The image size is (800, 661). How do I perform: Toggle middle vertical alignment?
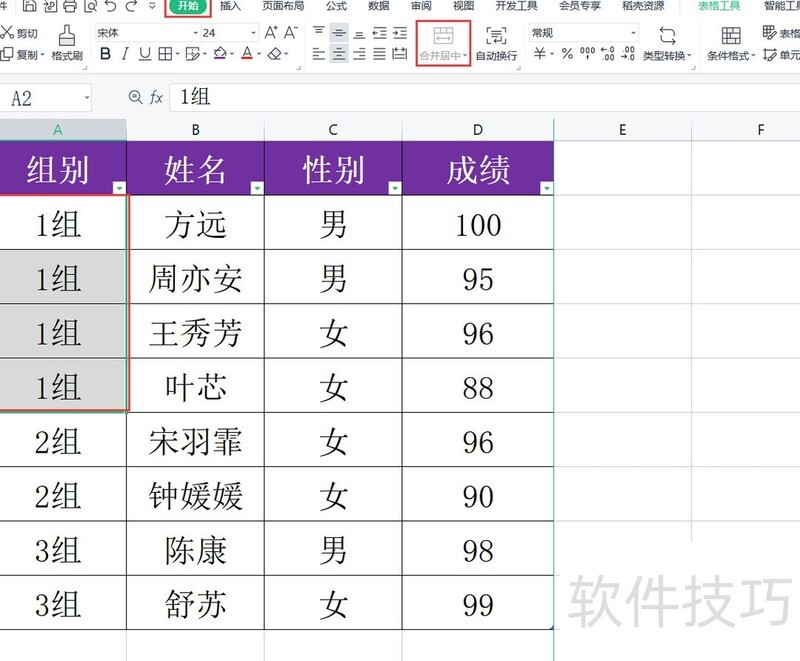[339, 33]
